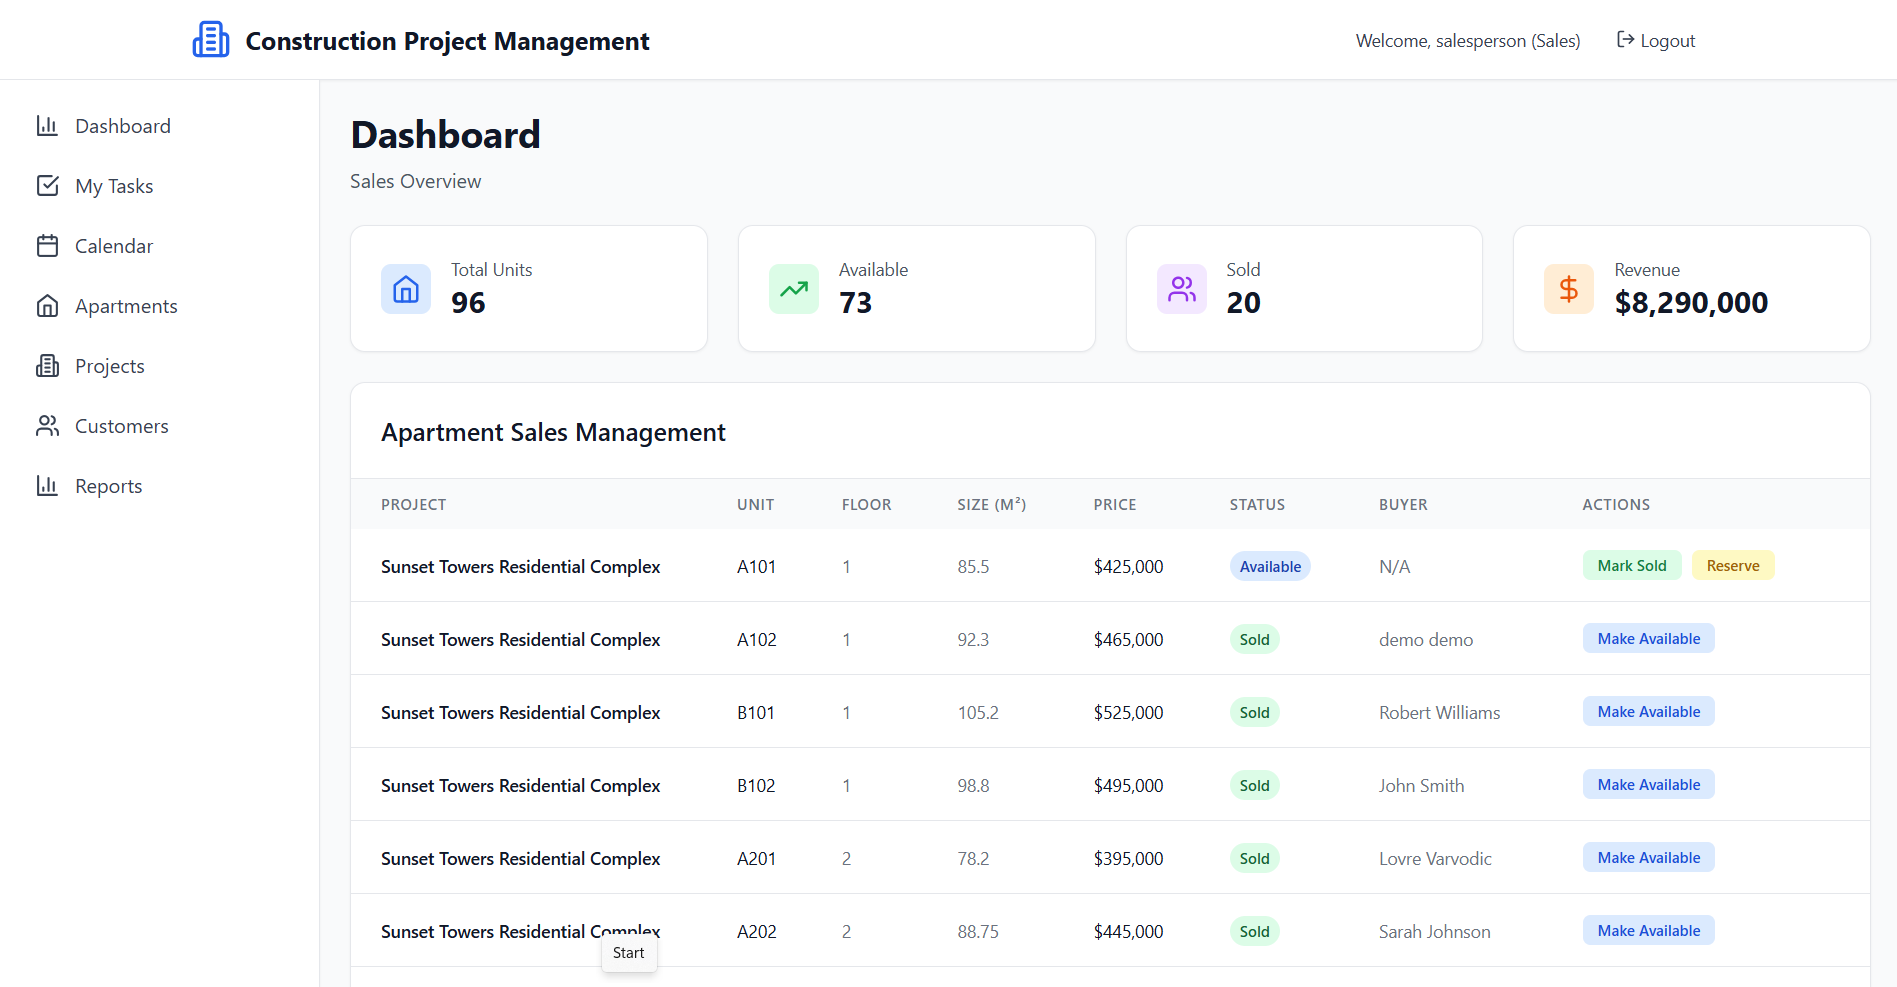1897x987 pixels.
Task: Click the building logo icon in header
Action: (210, 40)
